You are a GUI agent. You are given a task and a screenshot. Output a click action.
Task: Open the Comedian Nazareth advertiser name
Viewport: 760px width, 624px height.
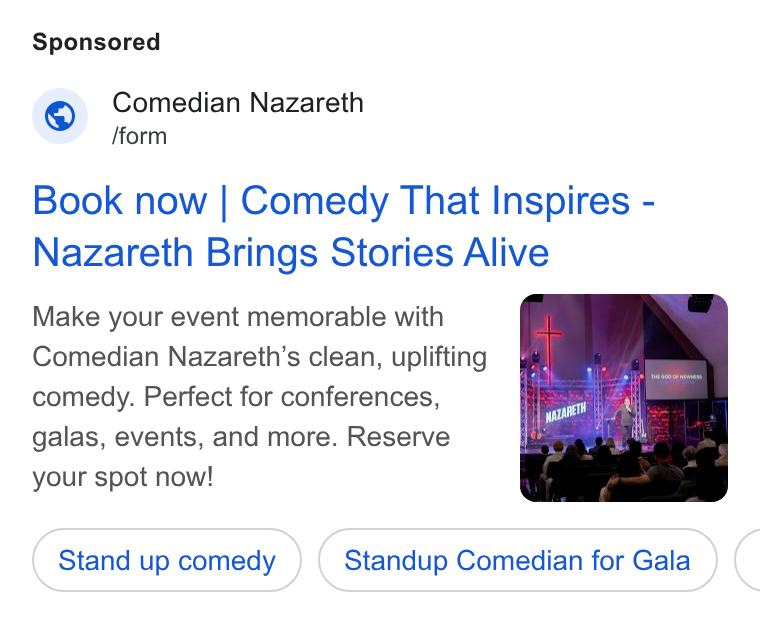(238, 103)
